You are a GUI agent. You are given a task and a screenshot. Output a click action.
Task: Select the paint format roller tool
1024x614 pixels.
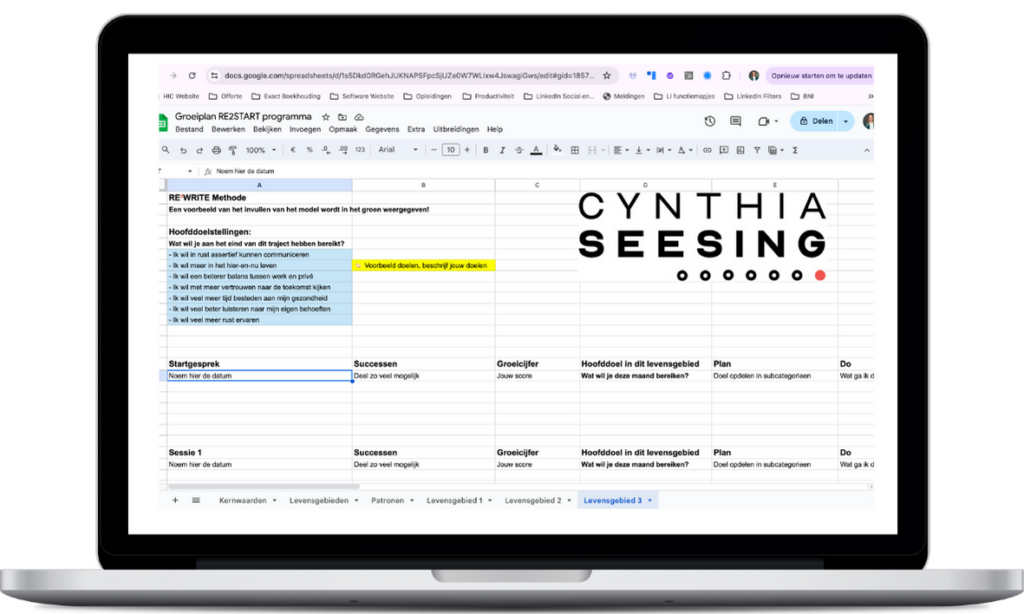click(x=232, y=150)
